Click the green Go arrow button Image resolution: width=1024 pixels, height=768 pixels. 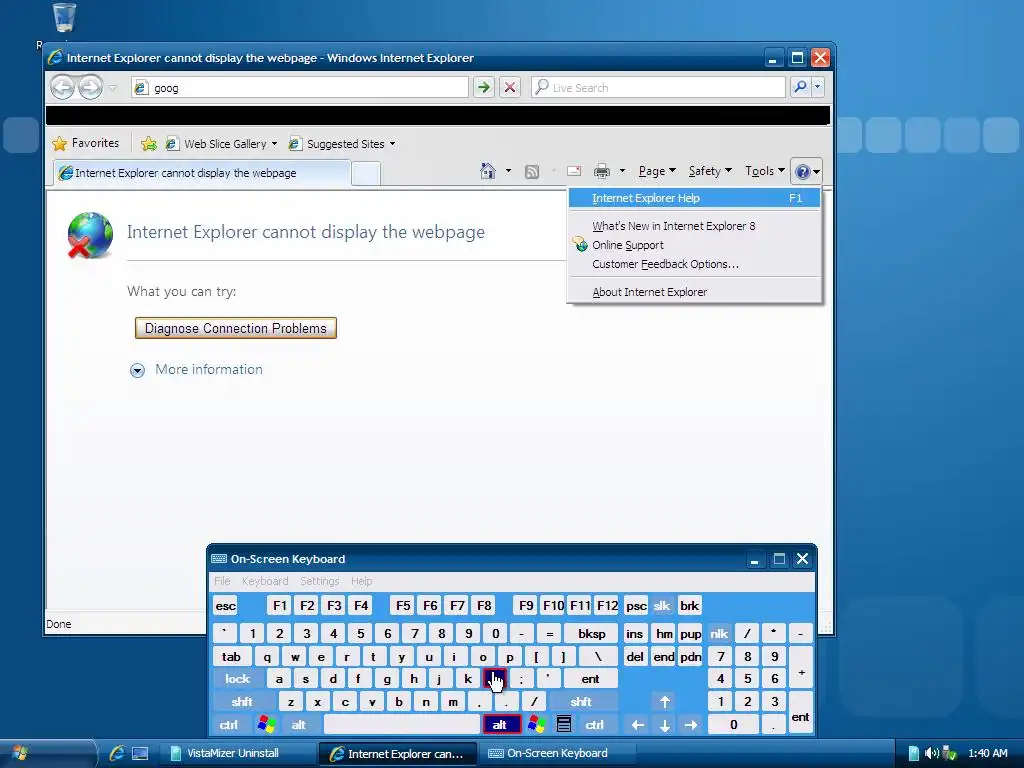click(484, 87)
